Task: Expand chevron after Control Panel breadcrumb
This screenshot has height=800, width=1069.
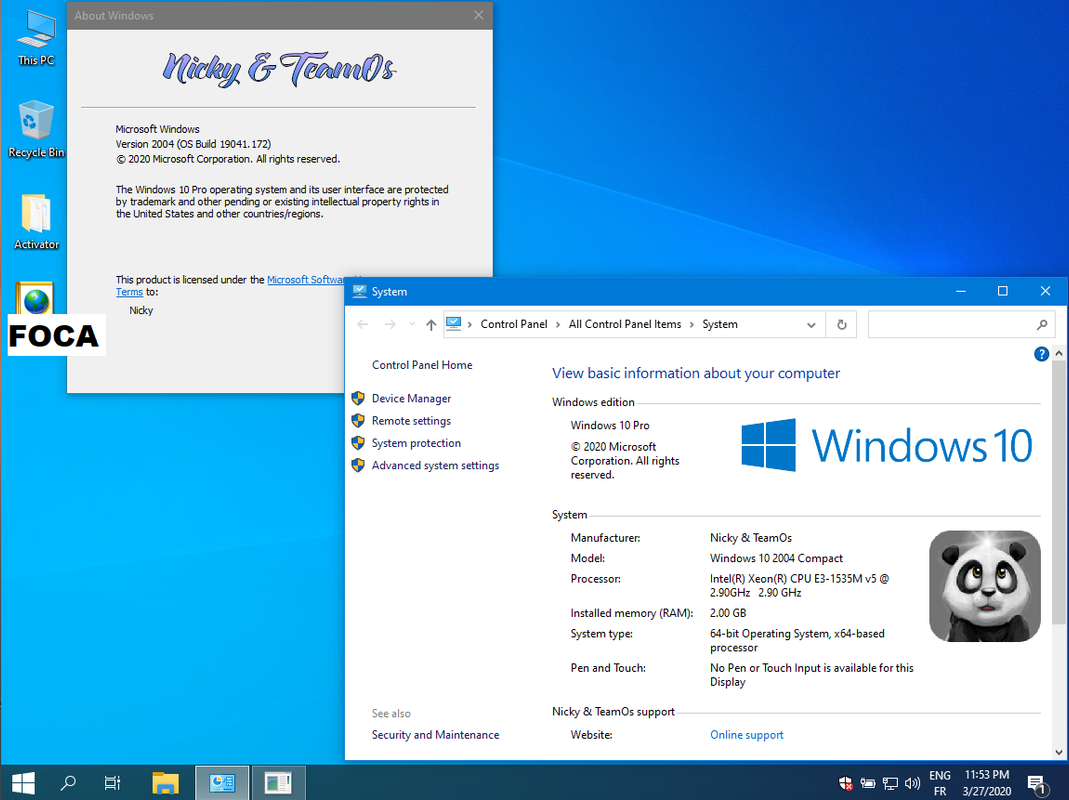Action: click(x=558, y=325)
